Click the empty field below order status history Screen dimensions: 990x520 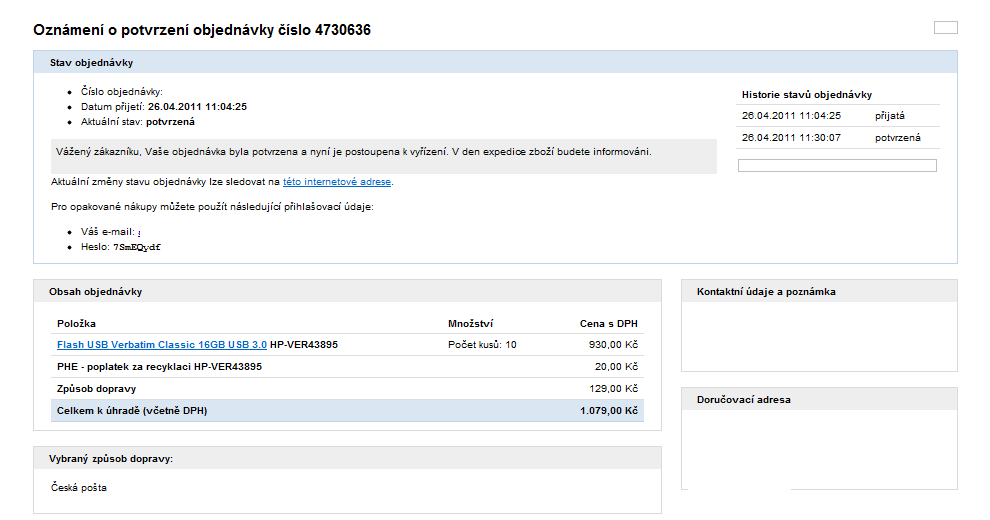pyautogui.click(x=836, y=166)
